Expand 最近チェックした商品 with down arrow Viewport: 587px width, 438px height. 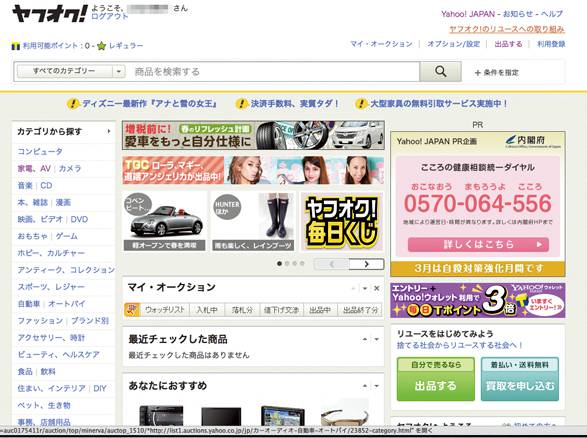(377, 339)
